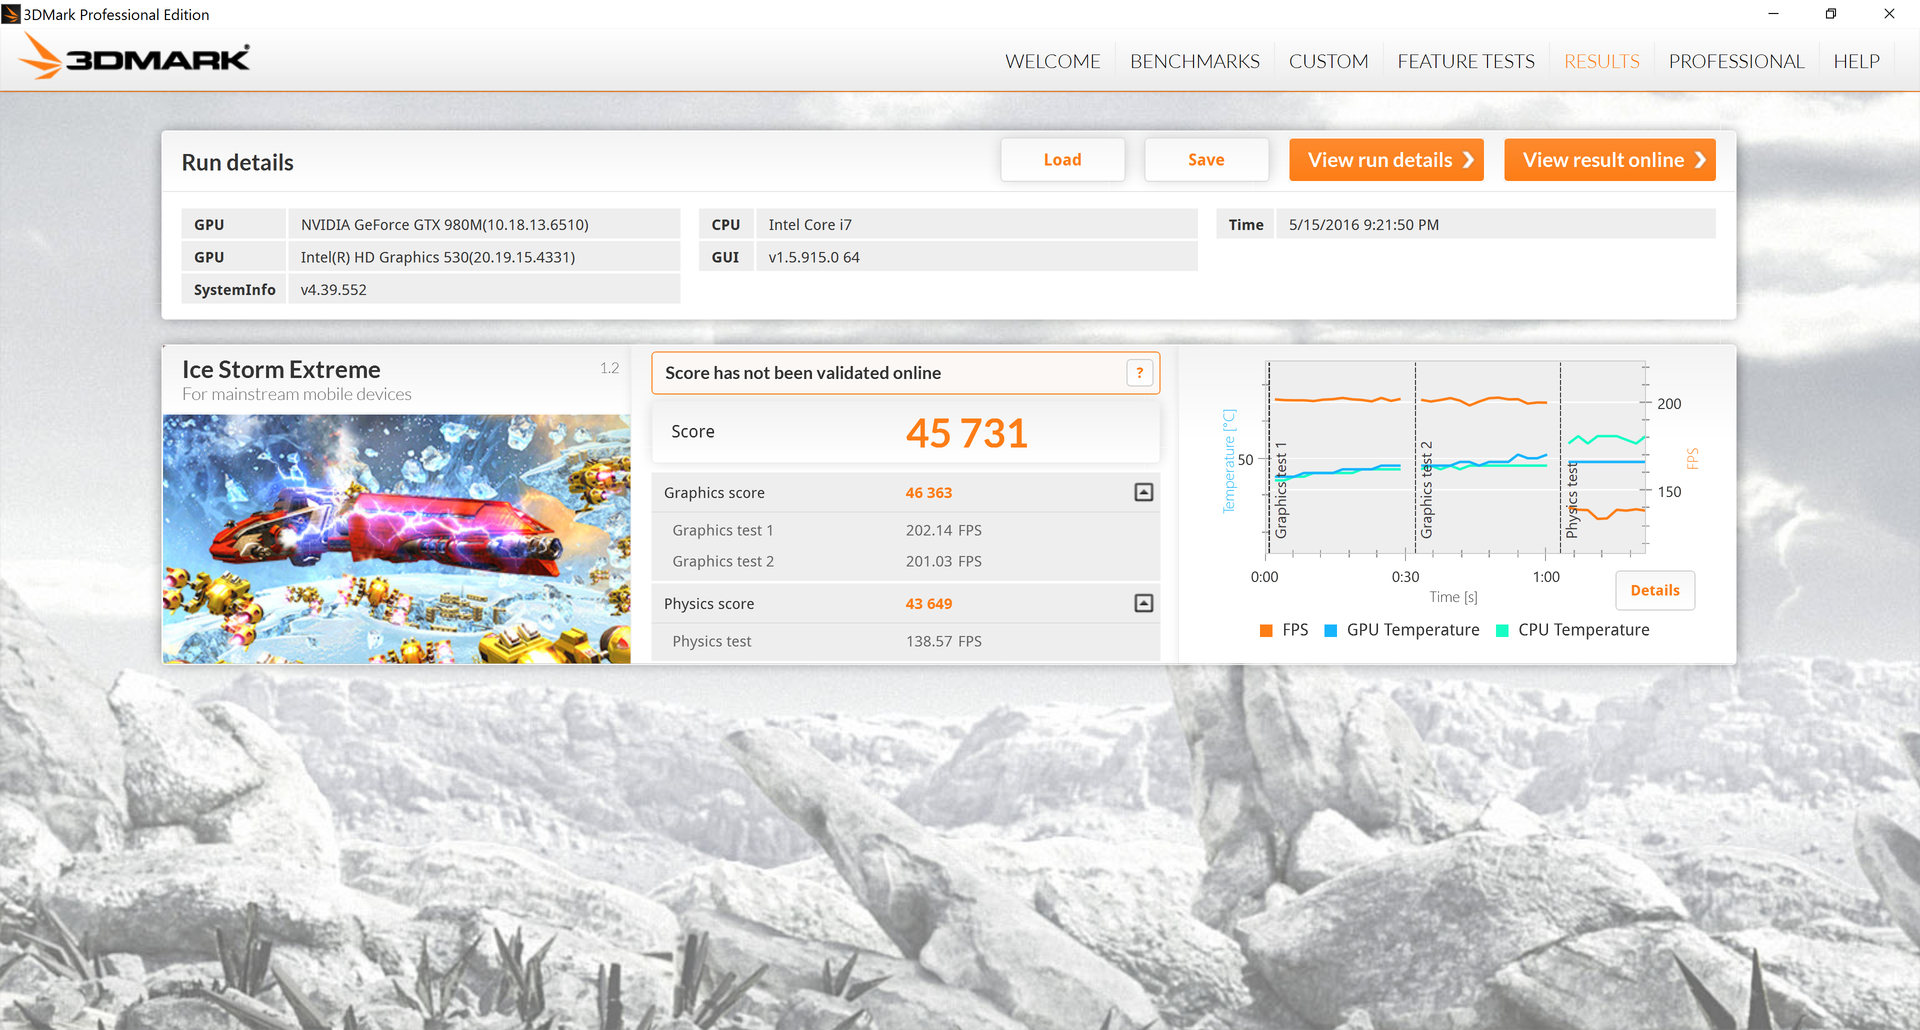
Task: Go to the Custom tab
Action: click(x=1328, y=61)
